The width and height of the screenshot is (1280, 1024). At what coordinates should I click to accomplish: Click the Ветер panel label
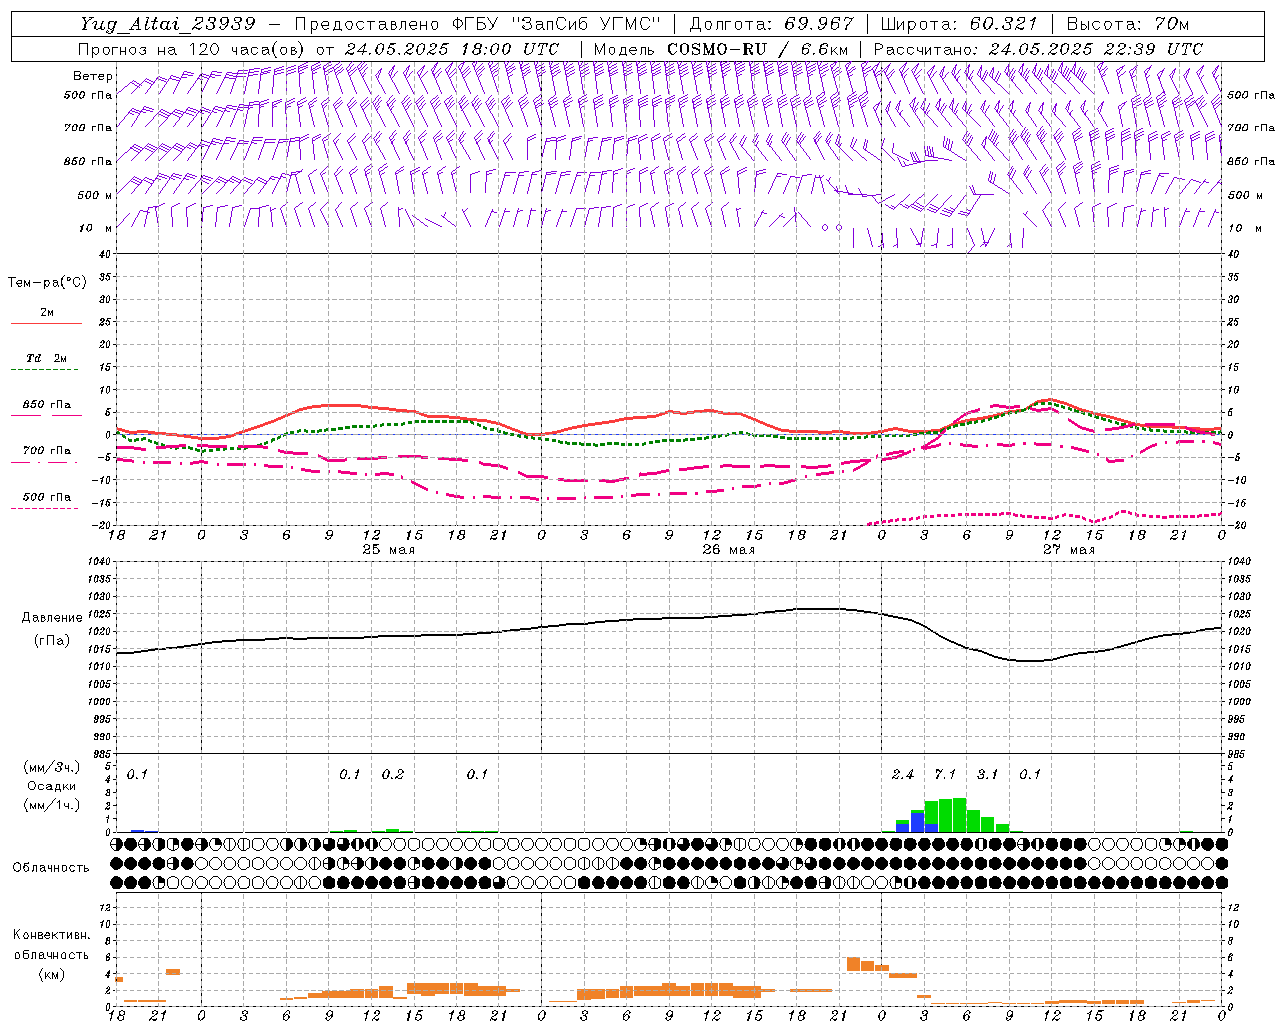pos(92,76)
